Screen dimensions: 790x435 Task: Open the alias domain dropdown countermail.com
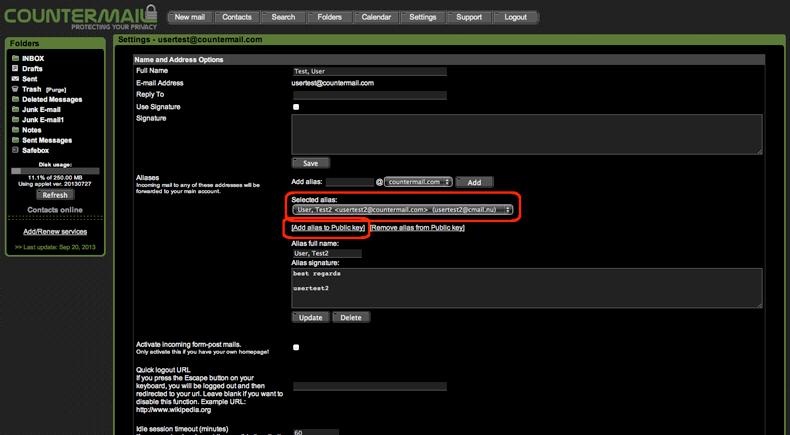coord(418,182)
